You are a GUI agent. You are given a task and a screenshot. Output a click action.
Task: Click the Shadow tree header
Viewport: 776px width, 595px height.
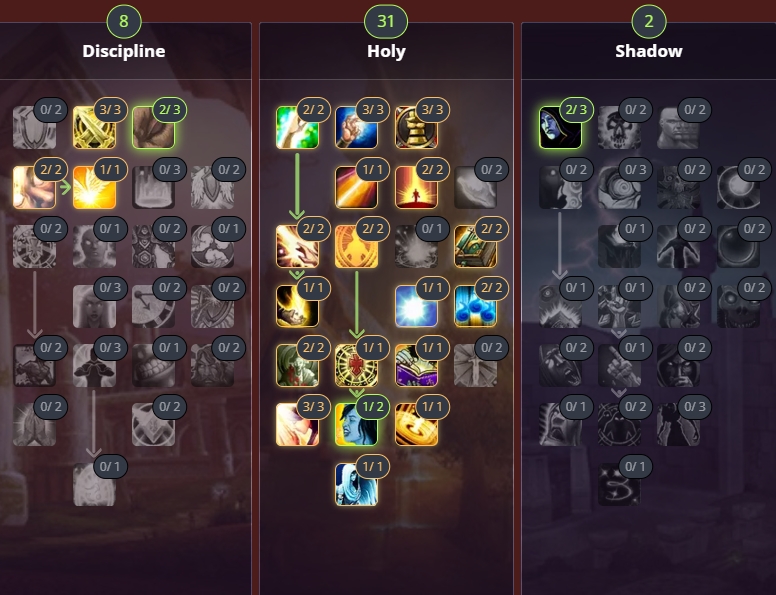(x=649, y=51)
